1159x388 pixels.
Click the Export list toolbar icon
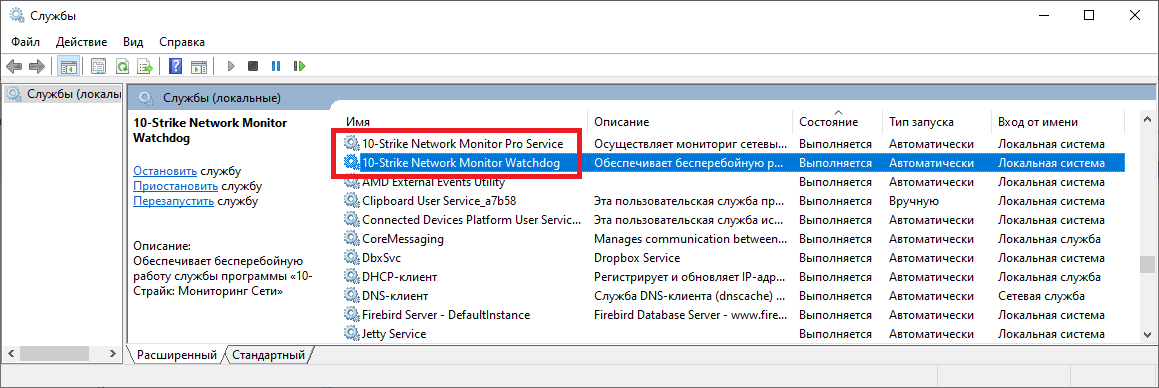[146, 67]
